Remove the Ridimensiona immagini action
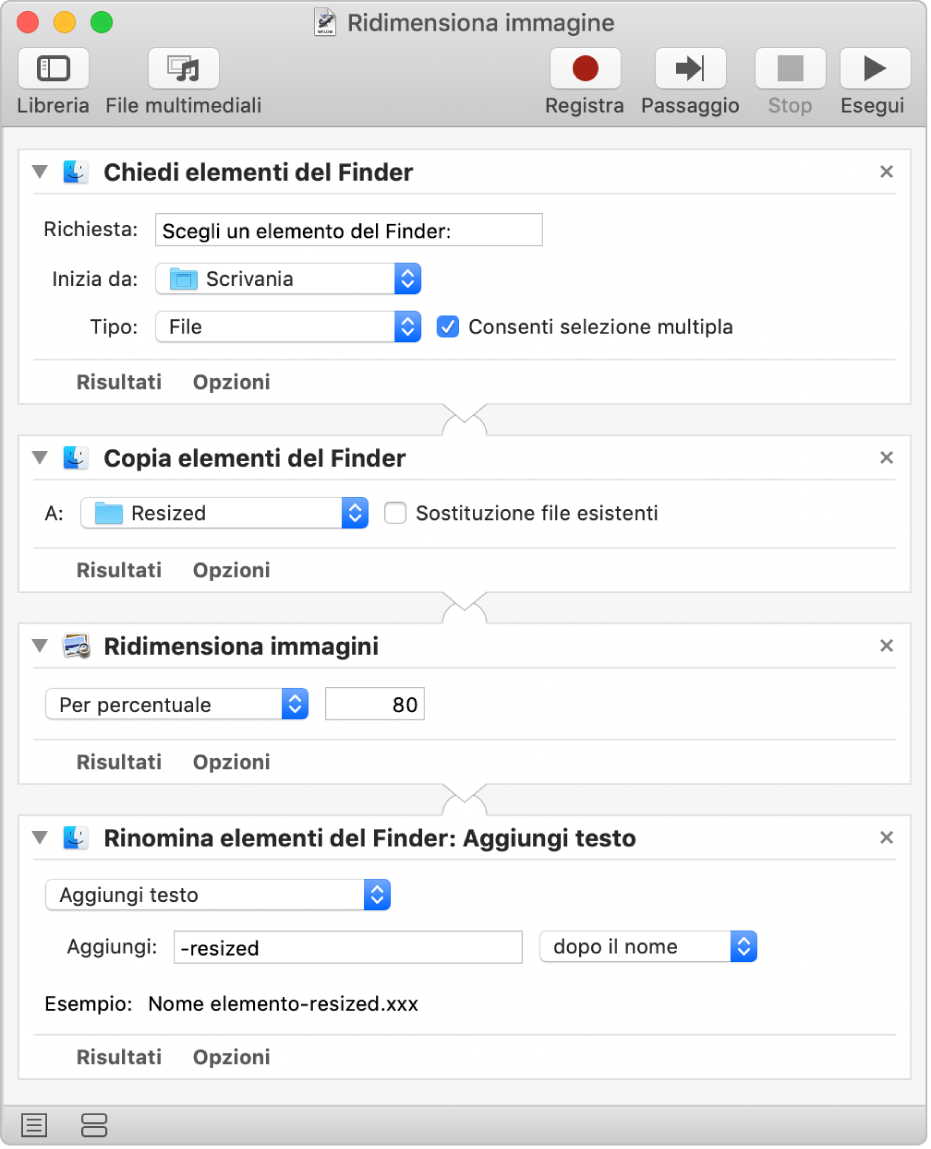The image size is (931, 1149). pyautogui.click(x=886, y=646)
